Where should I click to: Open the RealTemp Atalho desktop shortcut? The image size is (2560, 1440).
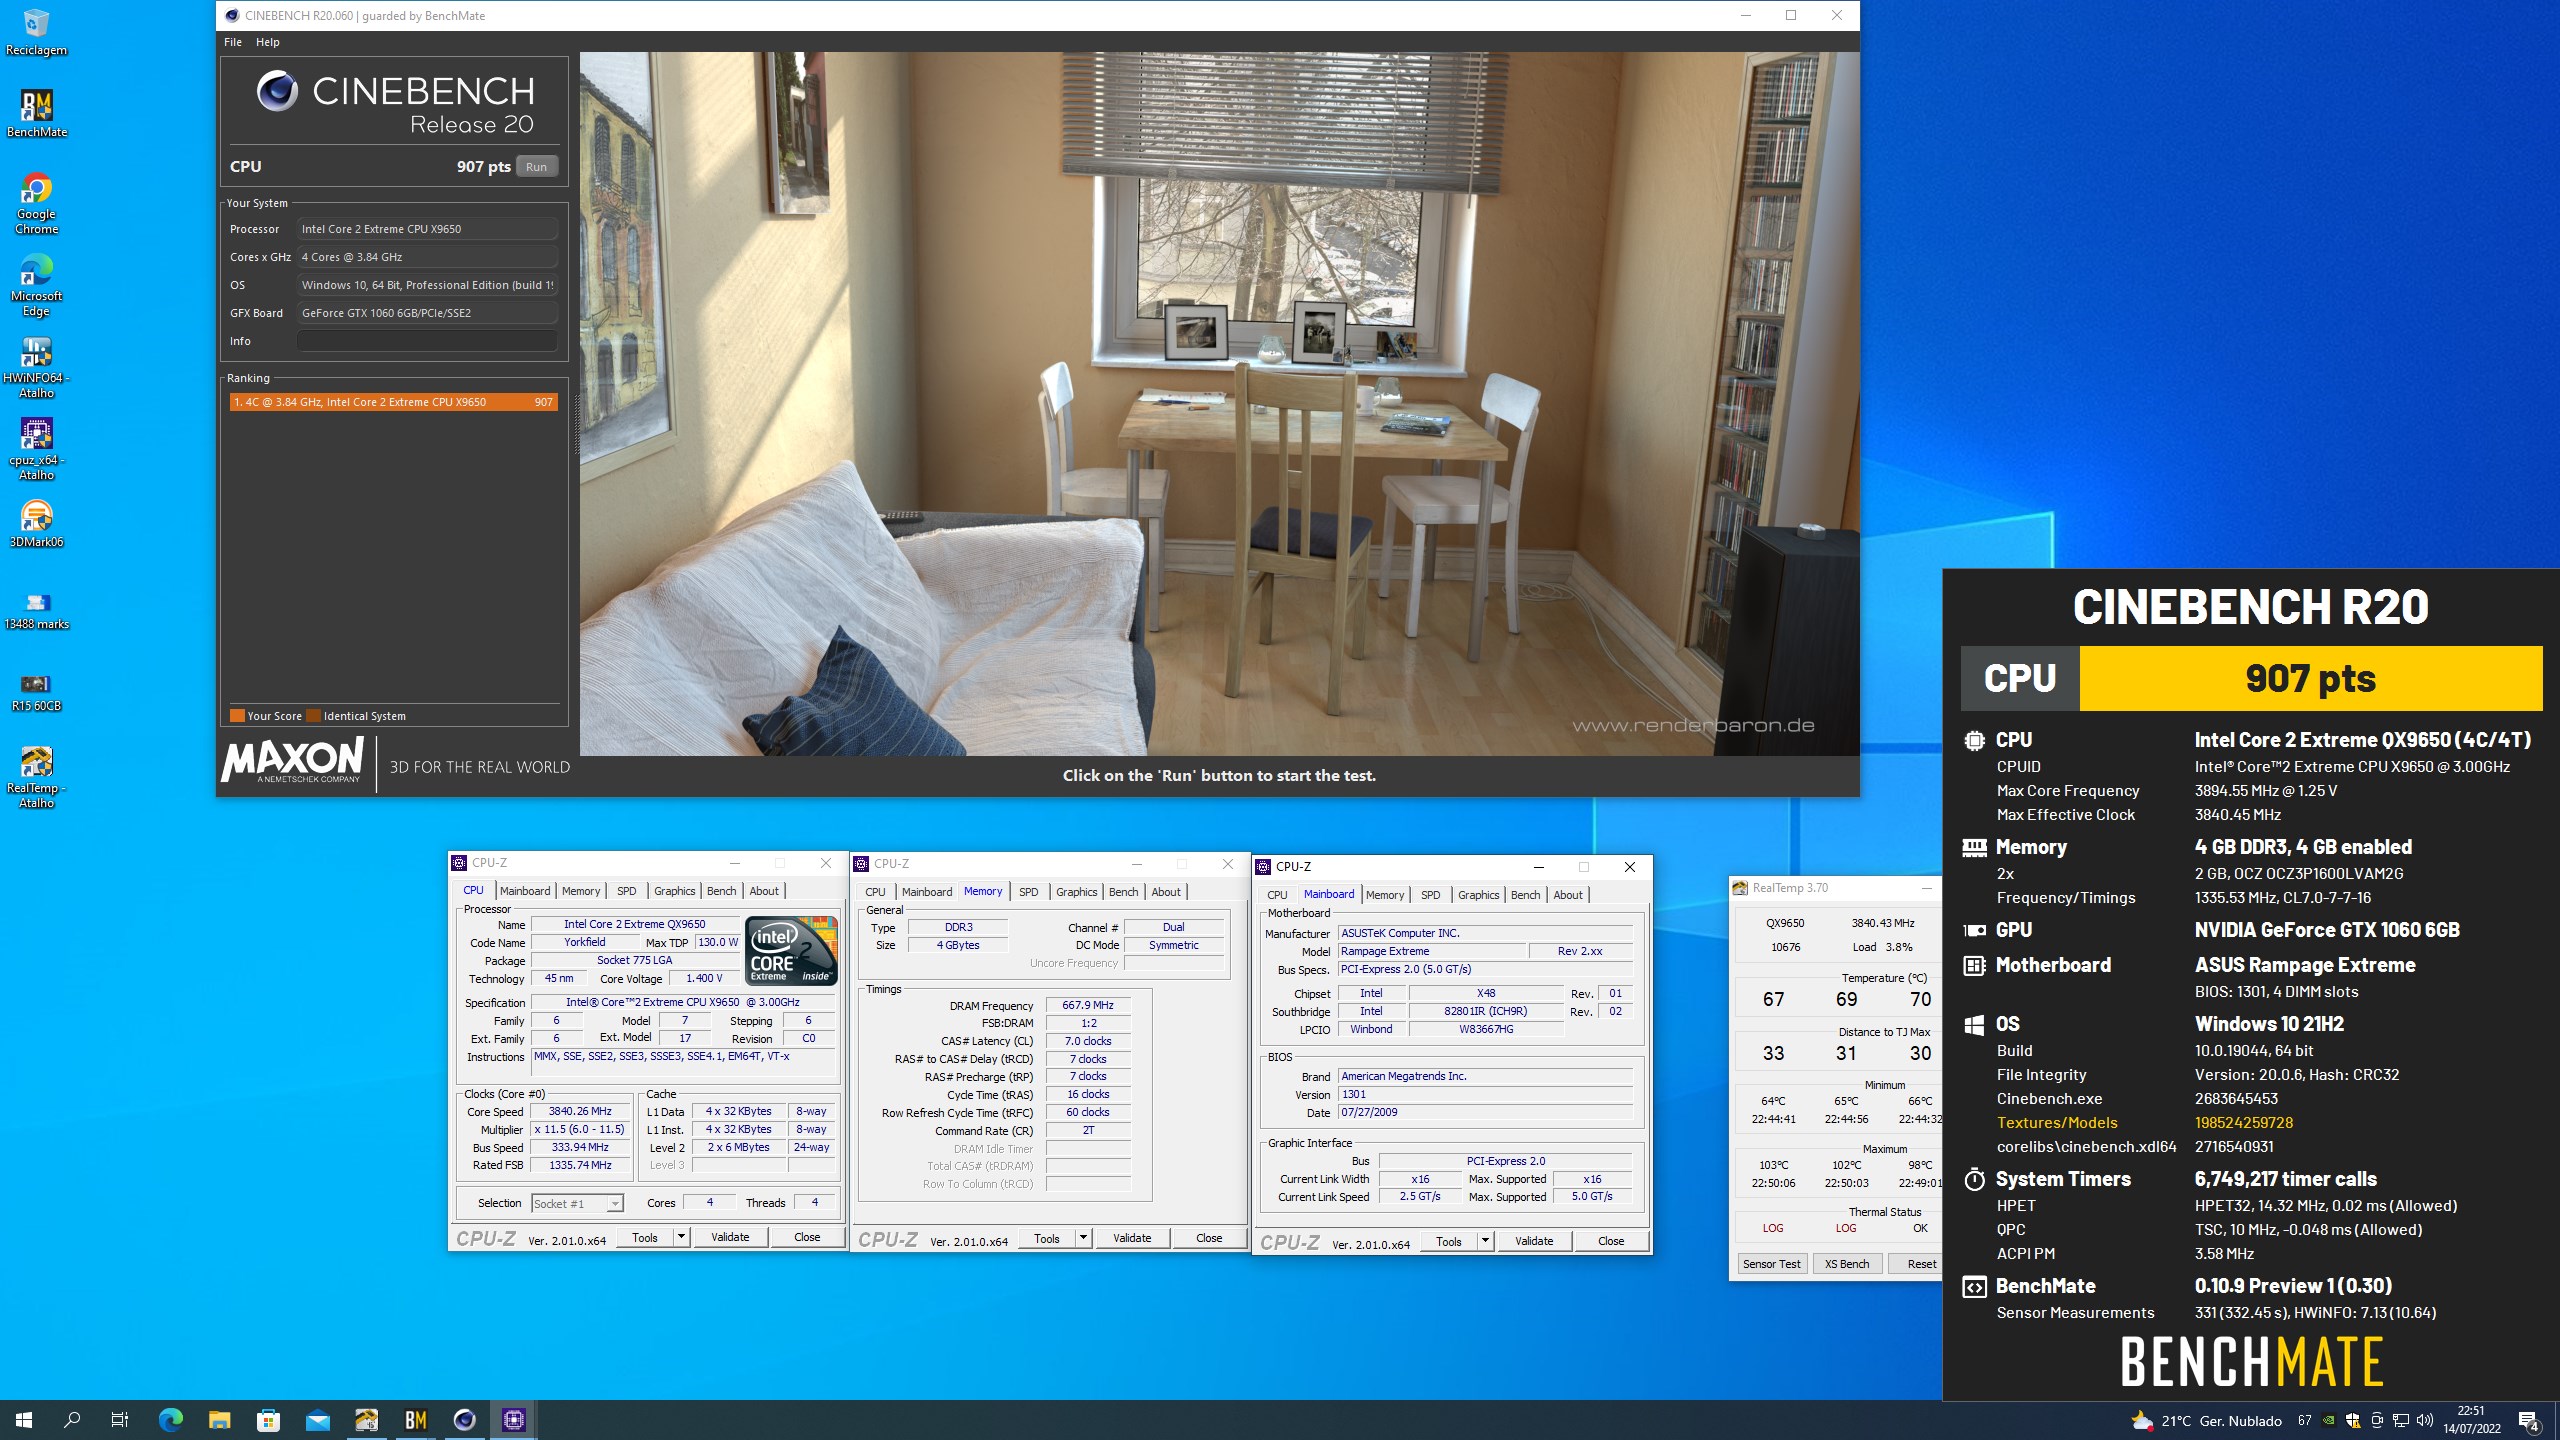tap(36, 778)
